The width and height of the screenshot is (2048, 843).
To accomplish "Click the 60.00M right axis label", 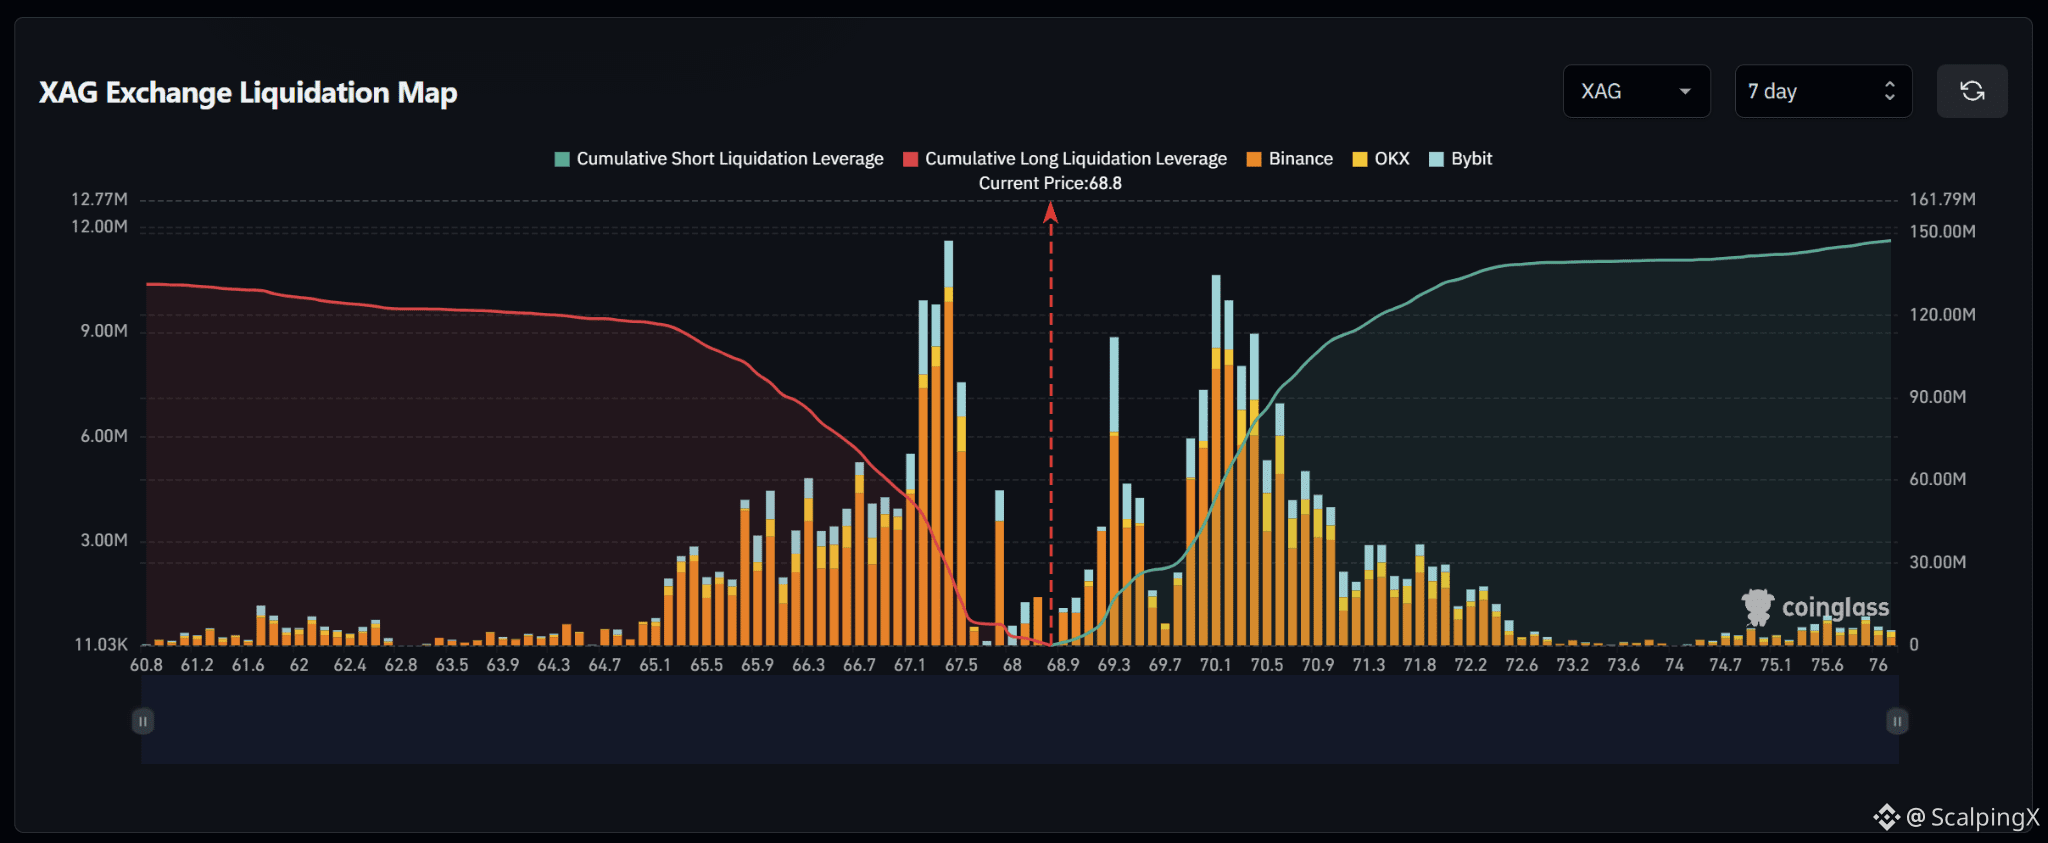I will point(1938,479).
